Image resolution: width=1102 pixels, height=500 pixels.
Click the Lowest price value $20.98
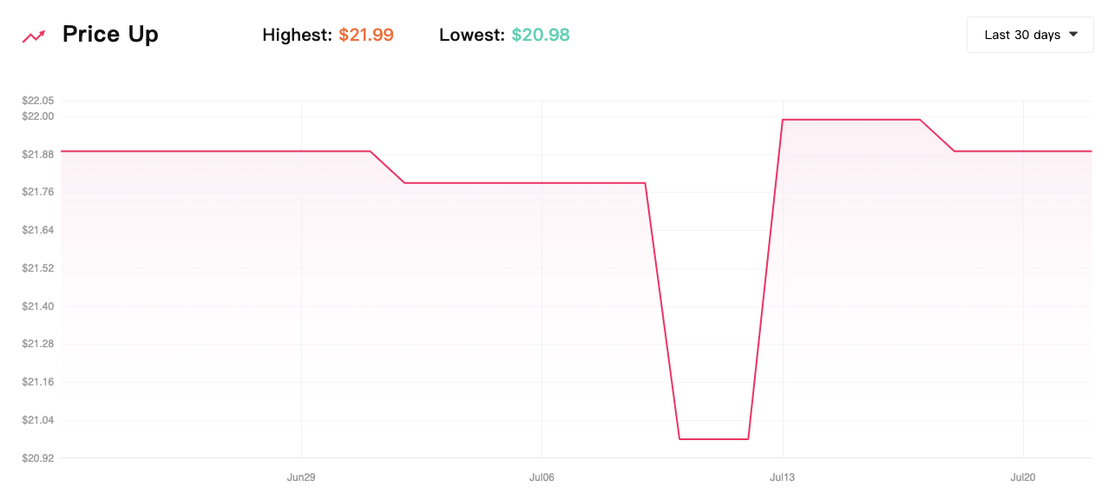[540, 35]
